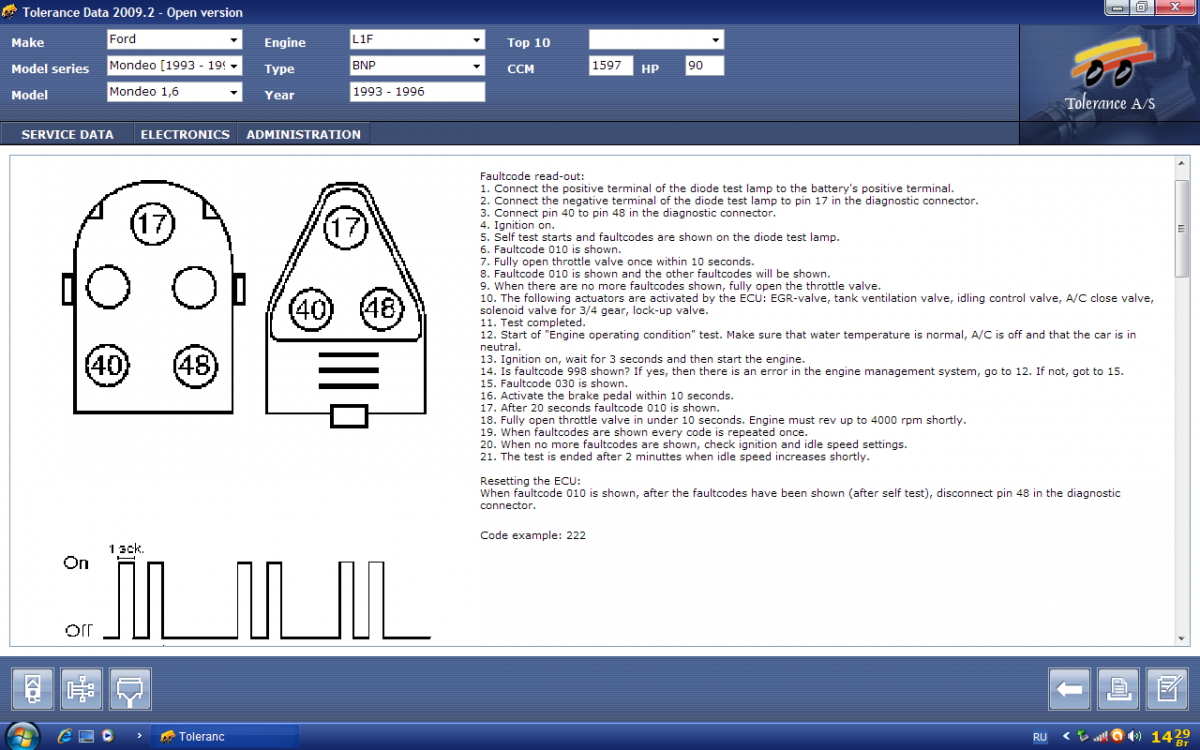Open the Type dropdown showing BNP
Screen dimensions: 1200x750
tap(417, 66)
